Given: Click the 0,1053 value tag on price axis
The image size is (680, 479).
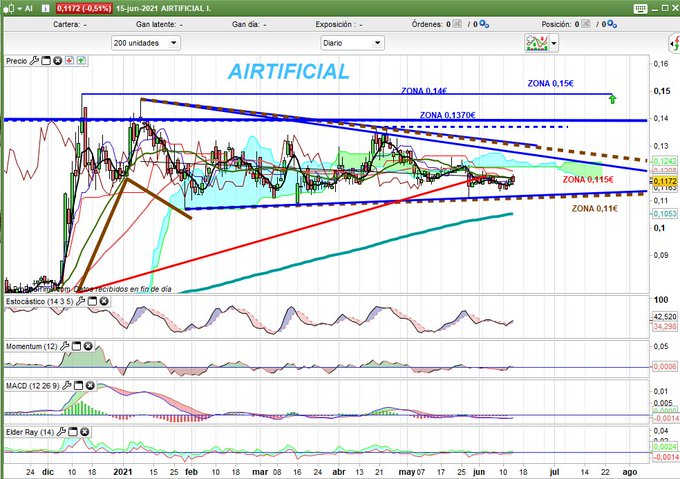Looking at the screenshot, I should point(664,213).
